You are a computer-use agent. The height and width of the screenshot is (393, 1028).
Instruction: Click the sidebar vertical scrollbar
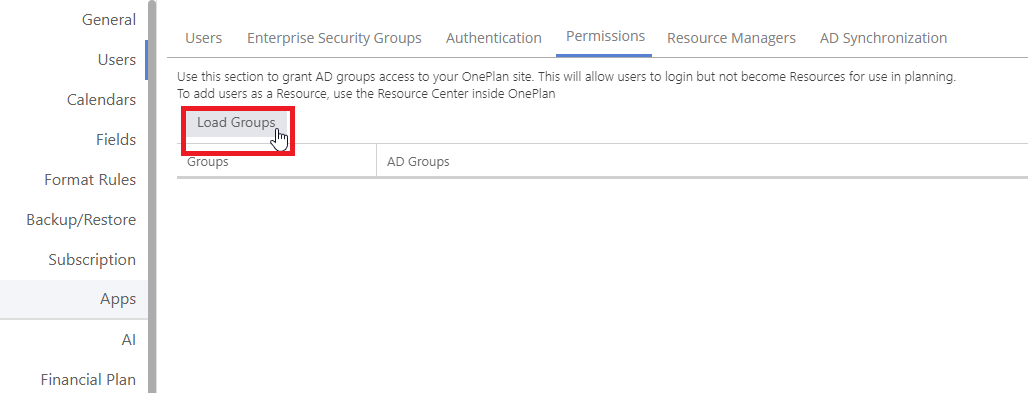(152, 197)
